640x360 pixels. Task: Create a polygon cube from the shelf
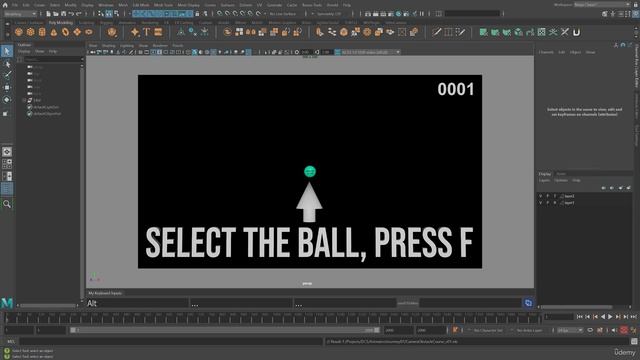click(x=31, y=32)
